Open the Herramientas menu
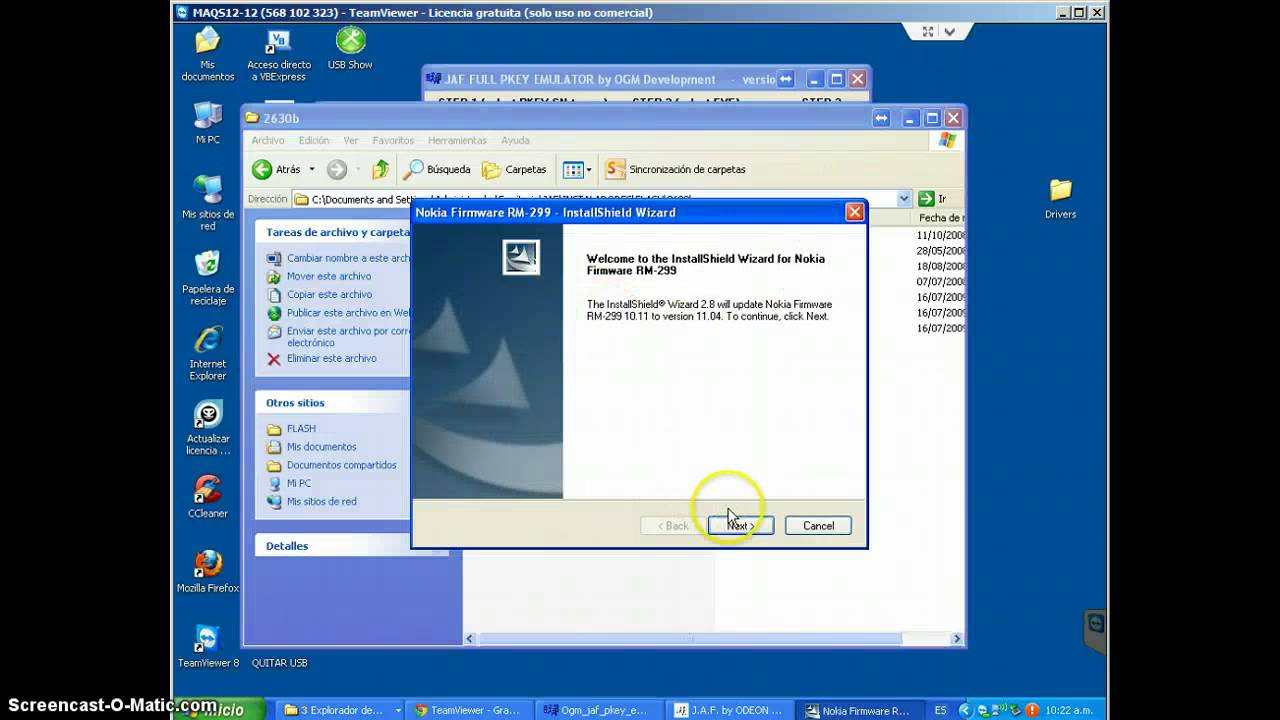Image resolution: width=1280 pixels, height=720 pixels. [457, 141]
